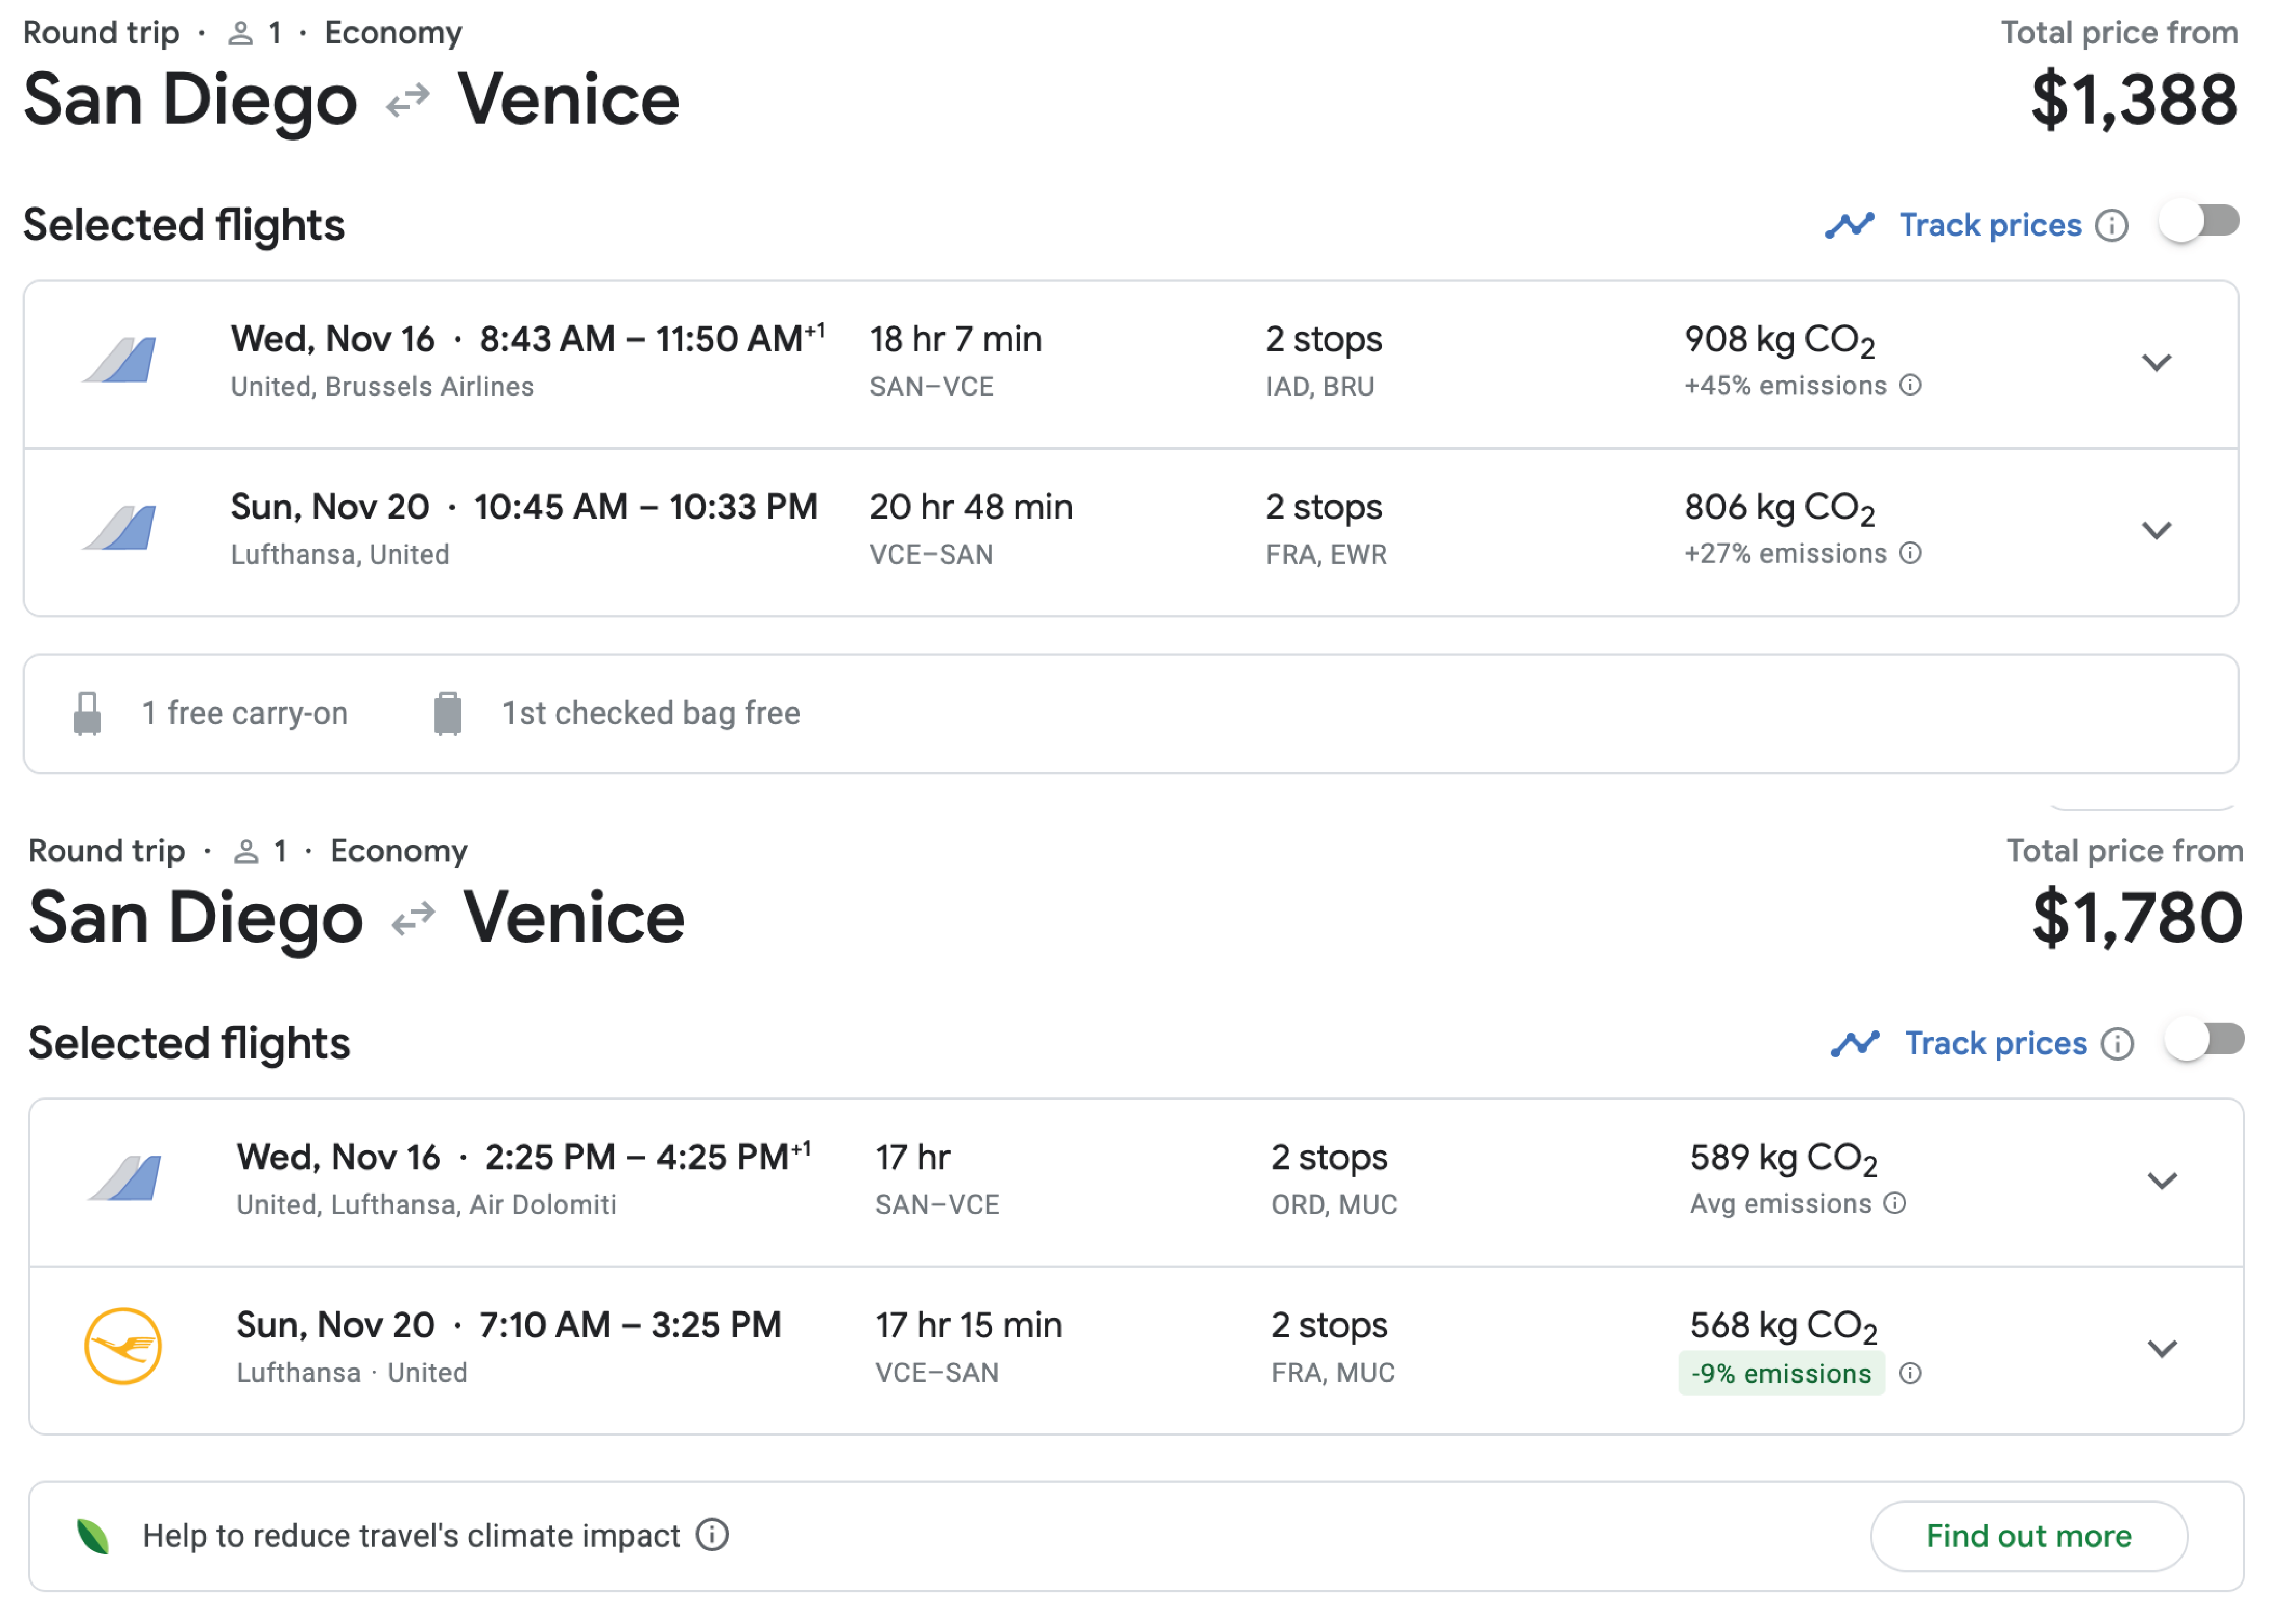Expand the 8:43 AM – 11:50 AM flight details
This screenshot has width=2272, height=1624.
click(2157, 362)
